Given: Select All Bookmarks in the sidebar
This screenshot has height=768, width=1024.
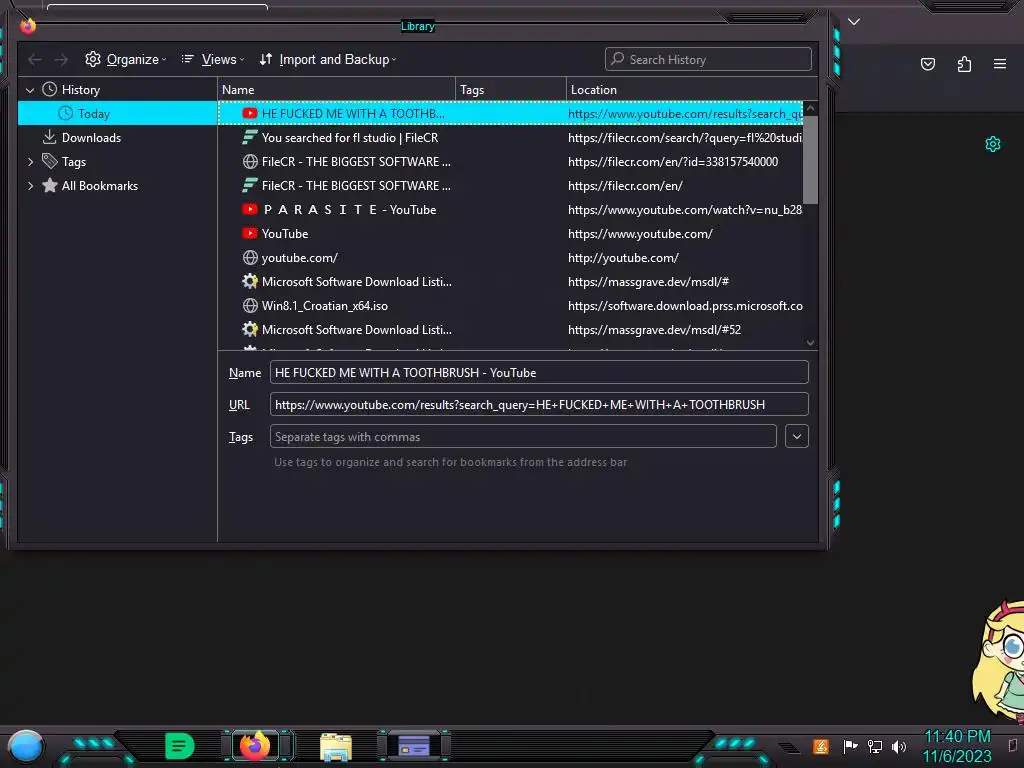Looking at the screenshot, I should [100, 186].
